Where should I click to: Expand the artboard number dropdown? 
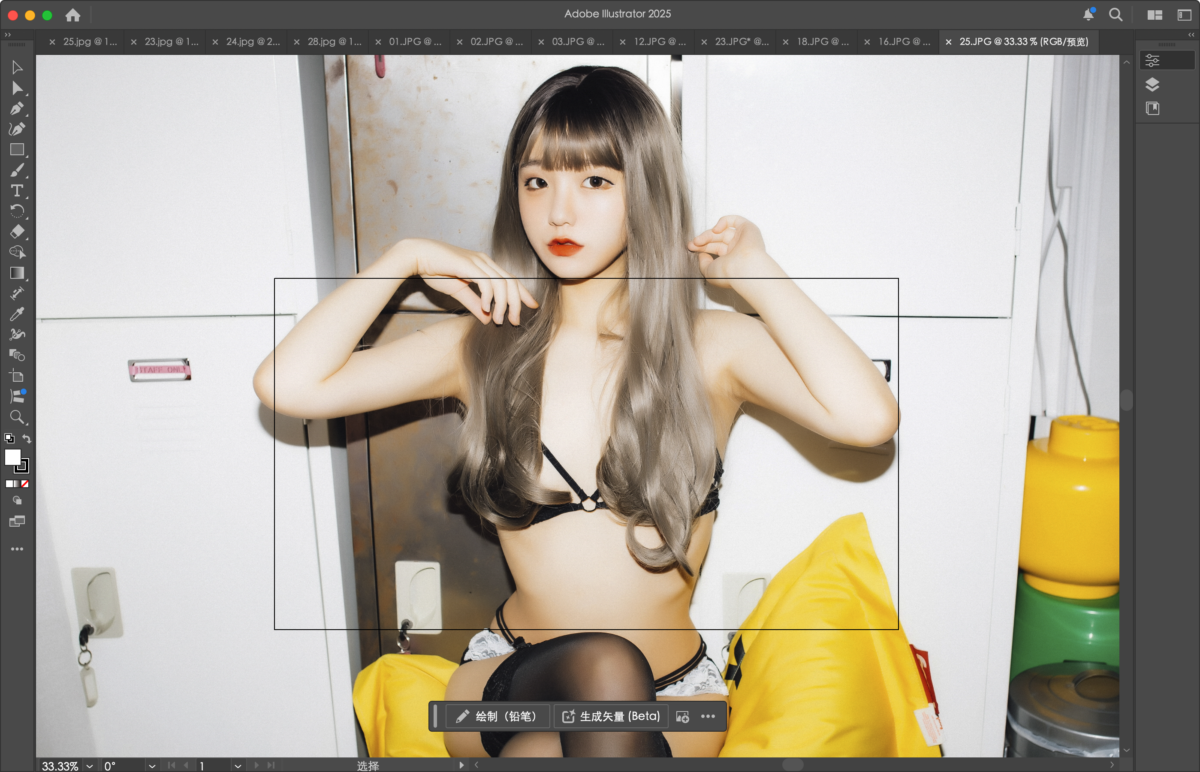(x=237, y=765)
